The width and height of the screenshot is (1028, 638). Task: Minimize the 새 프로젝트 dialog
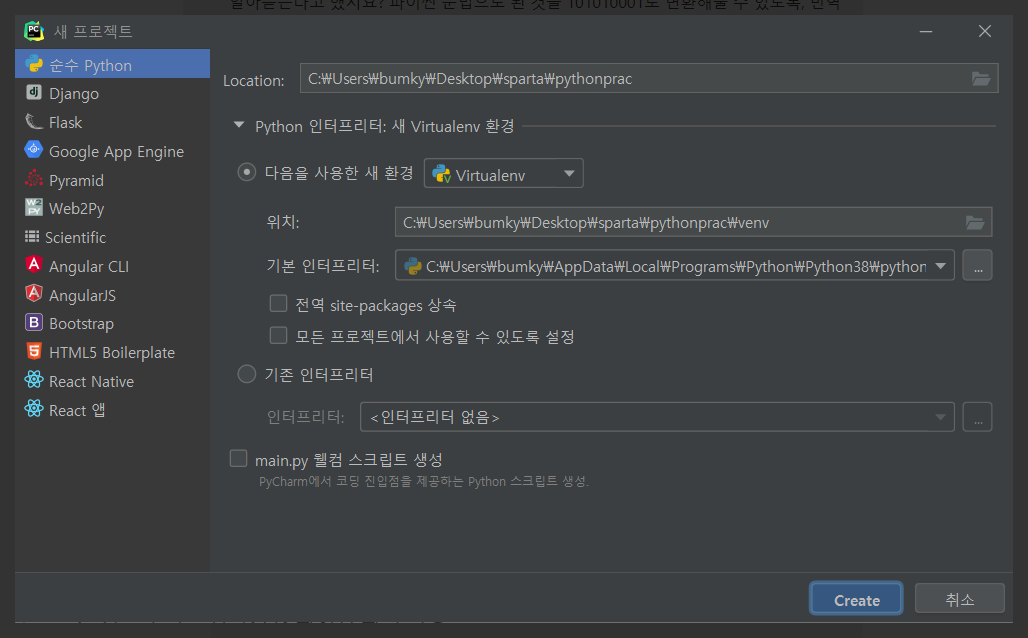point(926,31)
